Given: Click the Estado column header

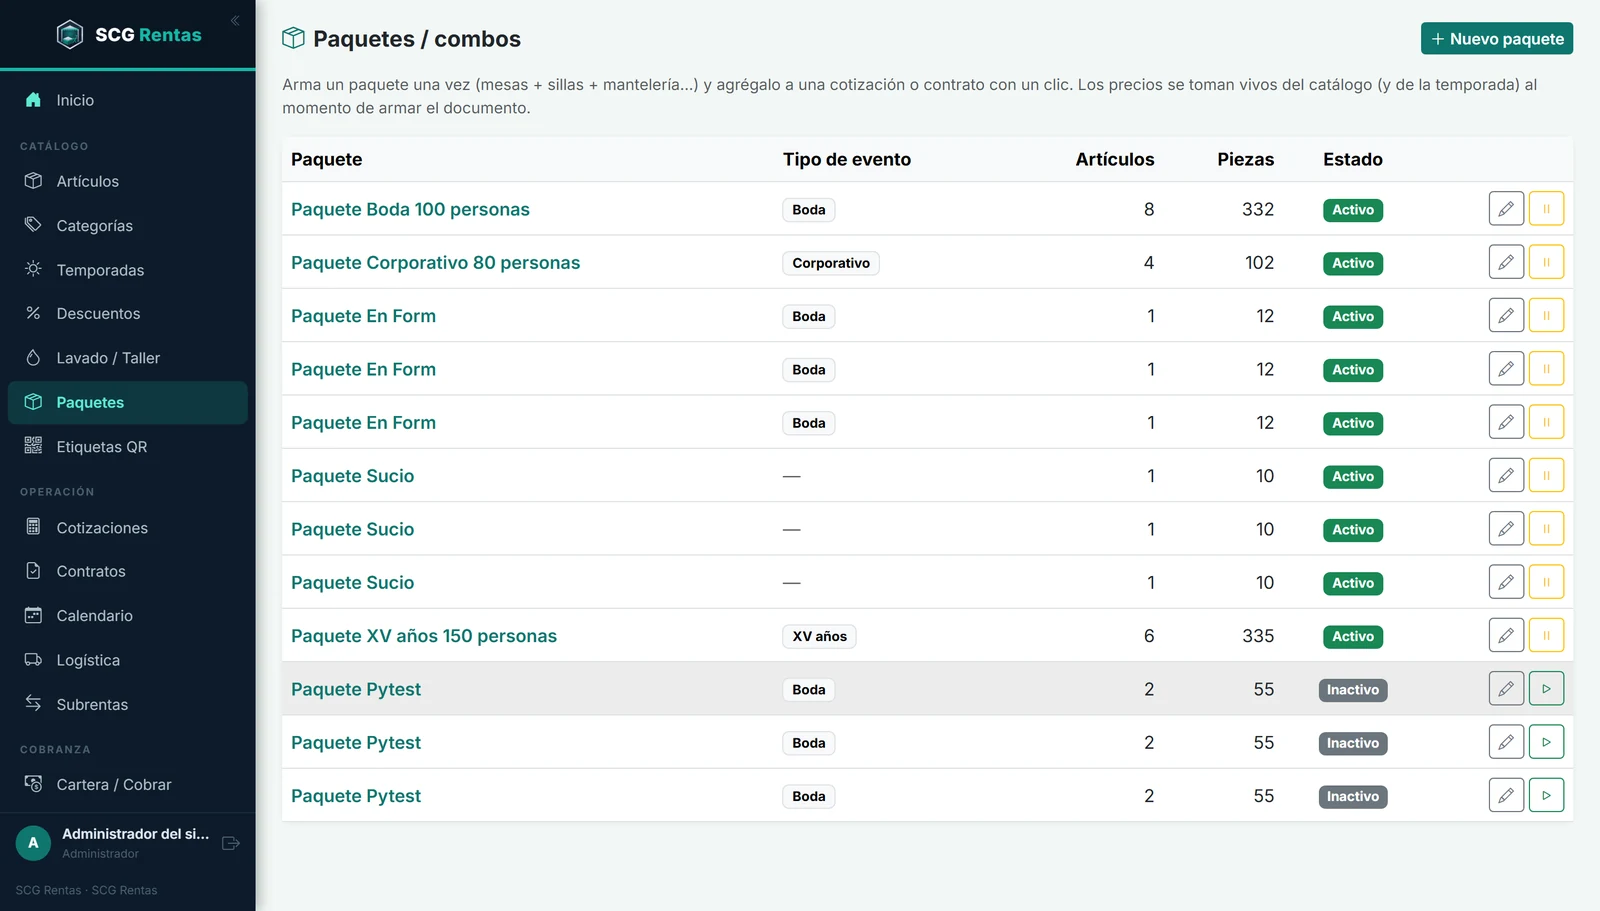Looking at the screenshot, I should tap(1353, 159).
